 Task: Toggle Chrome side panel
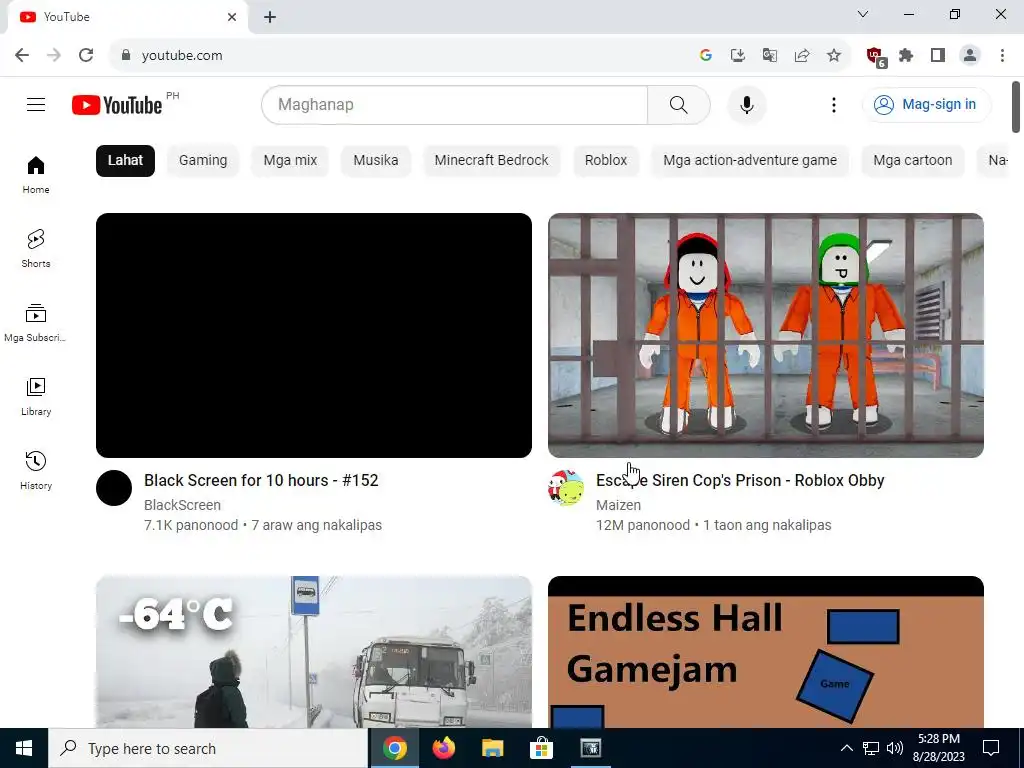click(x=938, y=55)
